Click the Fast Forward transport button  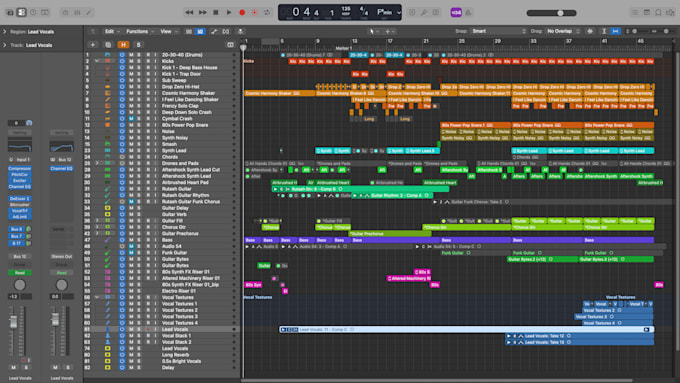pyautogui.click(x=203, y=13)
